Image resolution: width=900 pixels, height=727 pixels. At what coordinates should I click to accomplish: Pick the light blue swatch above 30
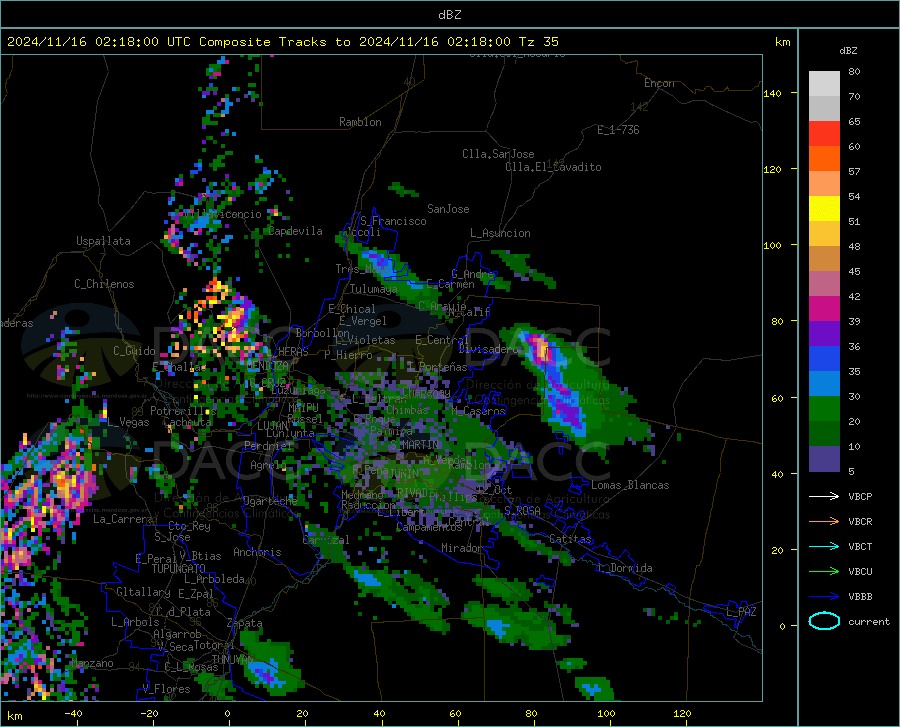[824, 384]
